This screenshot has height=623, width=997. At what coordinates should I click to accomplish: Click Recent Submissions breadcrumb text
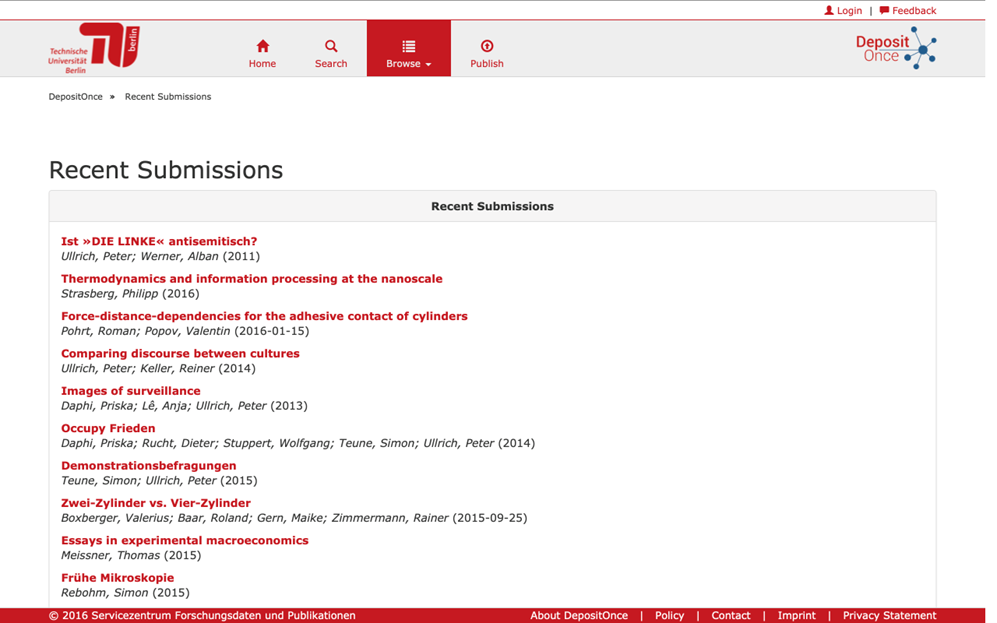tap(168, 97)
